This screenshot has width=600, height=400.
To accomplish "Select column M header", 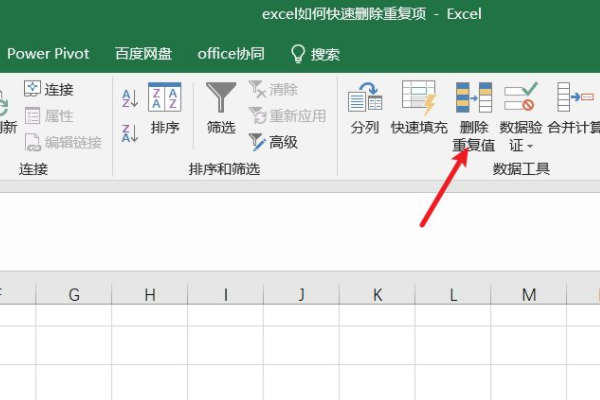I will (x=528, y=294).
